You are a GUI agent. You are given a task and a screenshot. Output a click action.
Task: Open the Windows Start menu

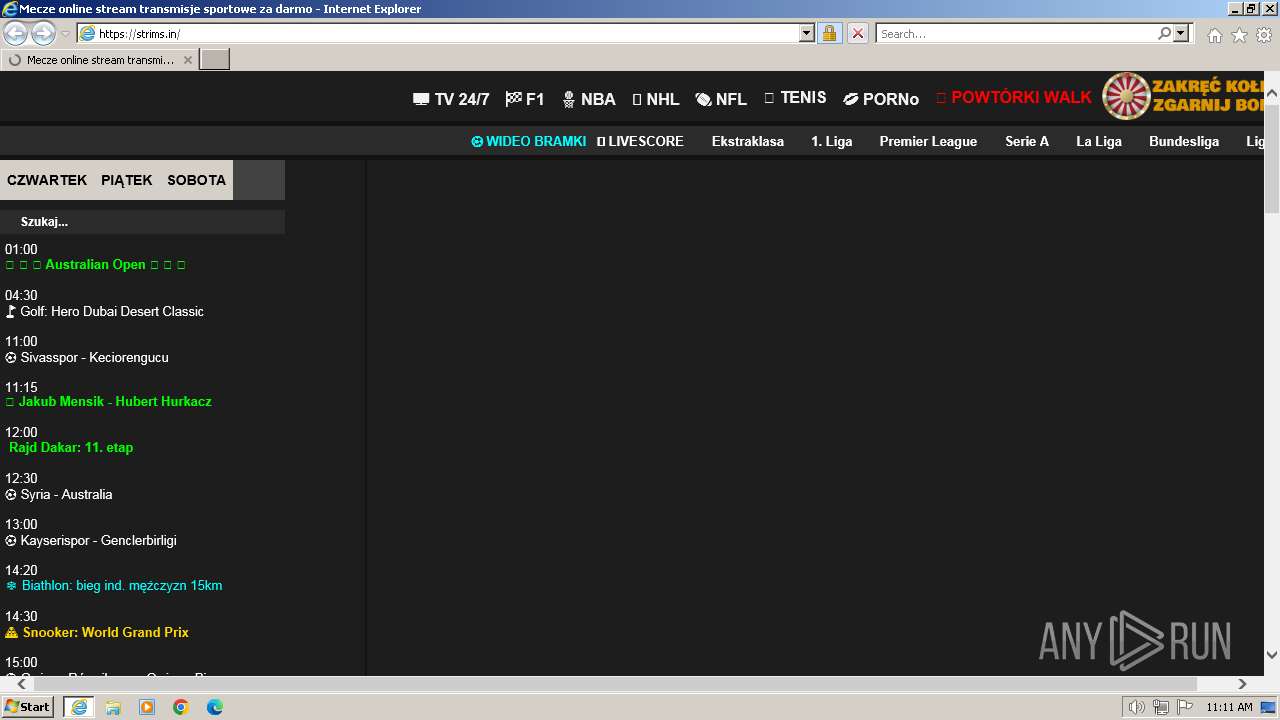tap(27, 707)
